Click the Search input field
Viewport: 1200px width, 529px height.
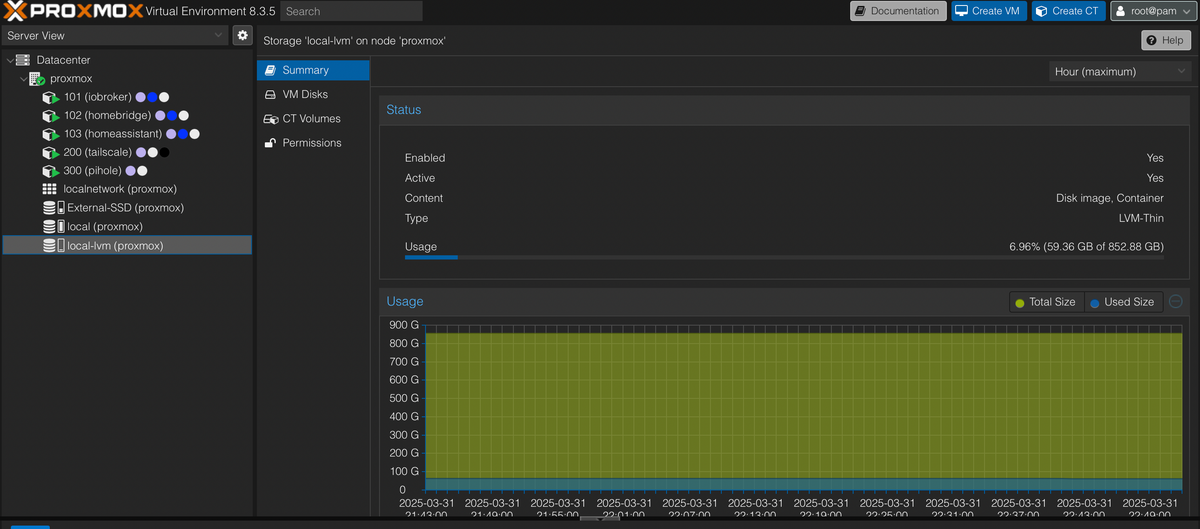pos(350,11)
